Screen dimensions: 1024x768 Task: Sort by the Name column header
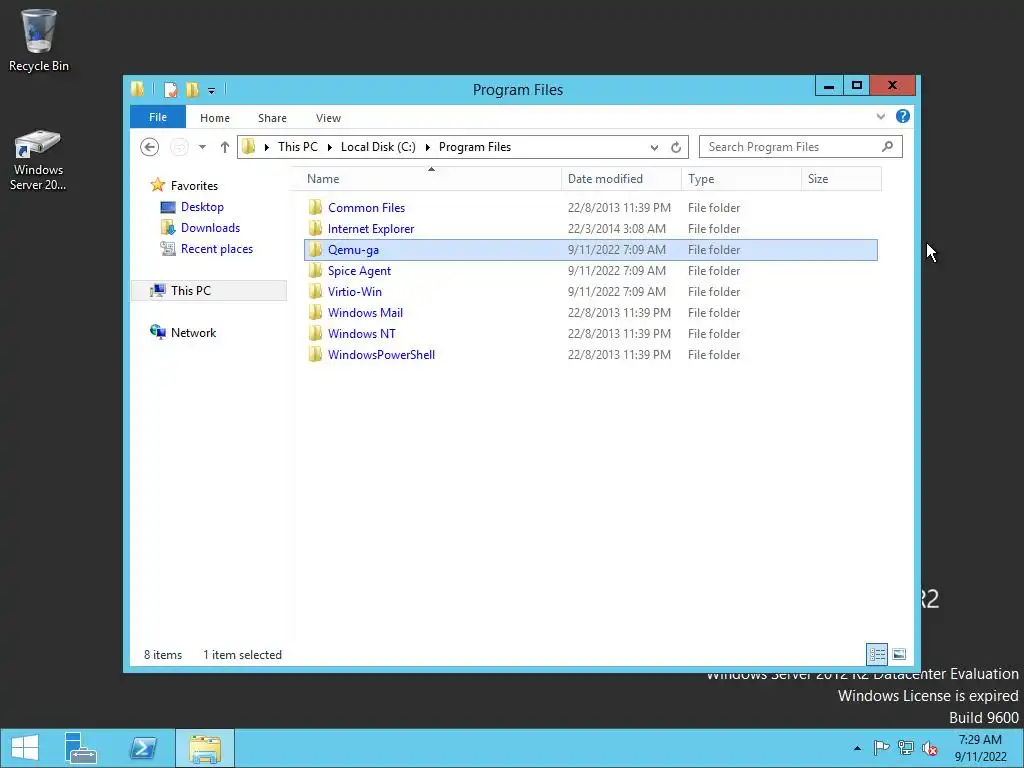[x=431, y=179]
